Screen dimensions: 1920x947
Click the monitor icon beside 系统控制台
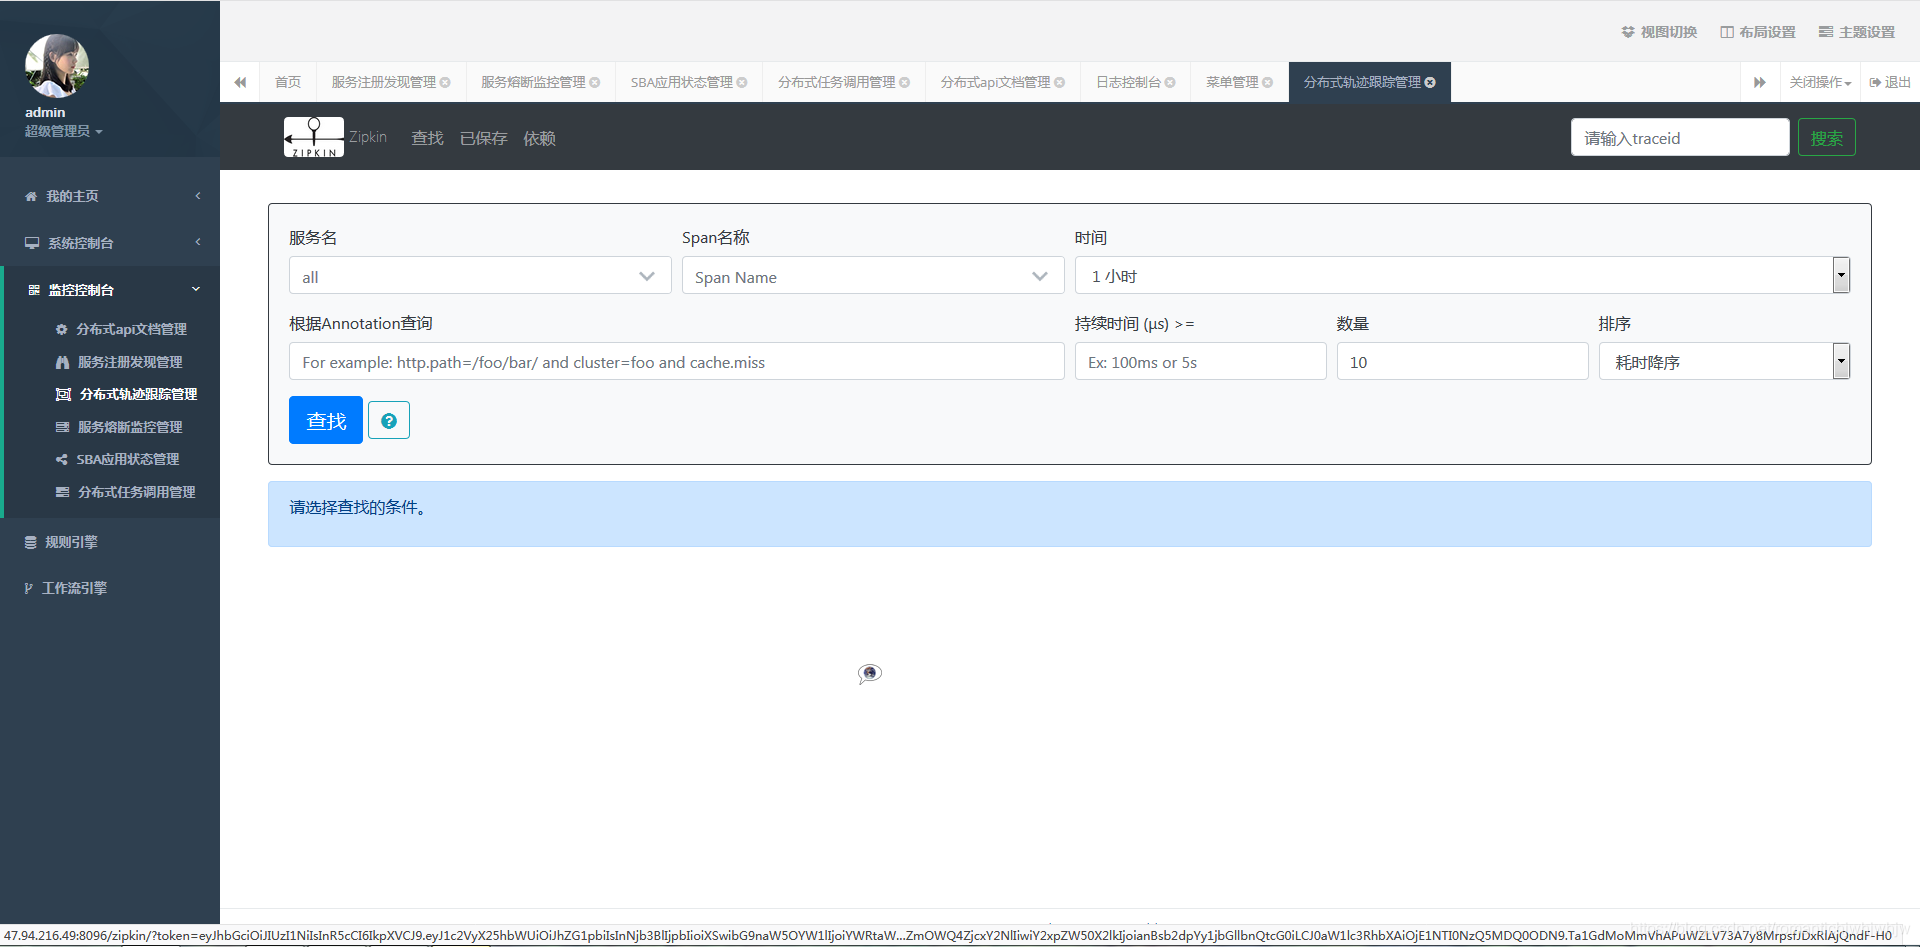tap(32, 243)
